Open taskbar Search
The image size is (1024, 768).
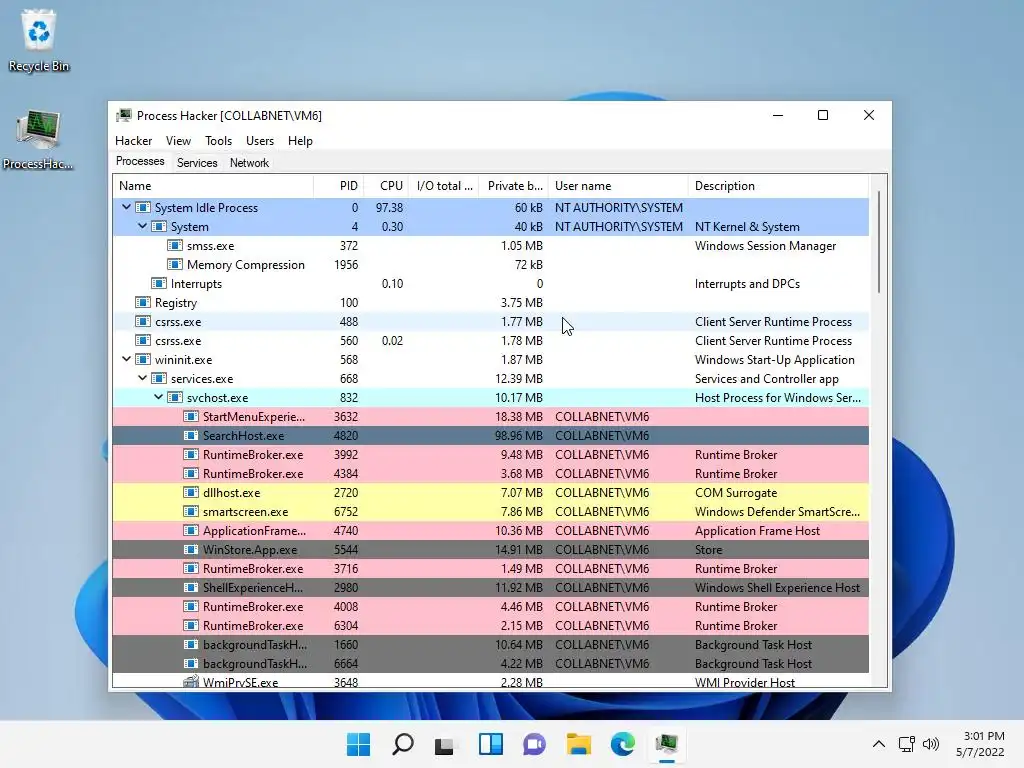pos(402,744)
